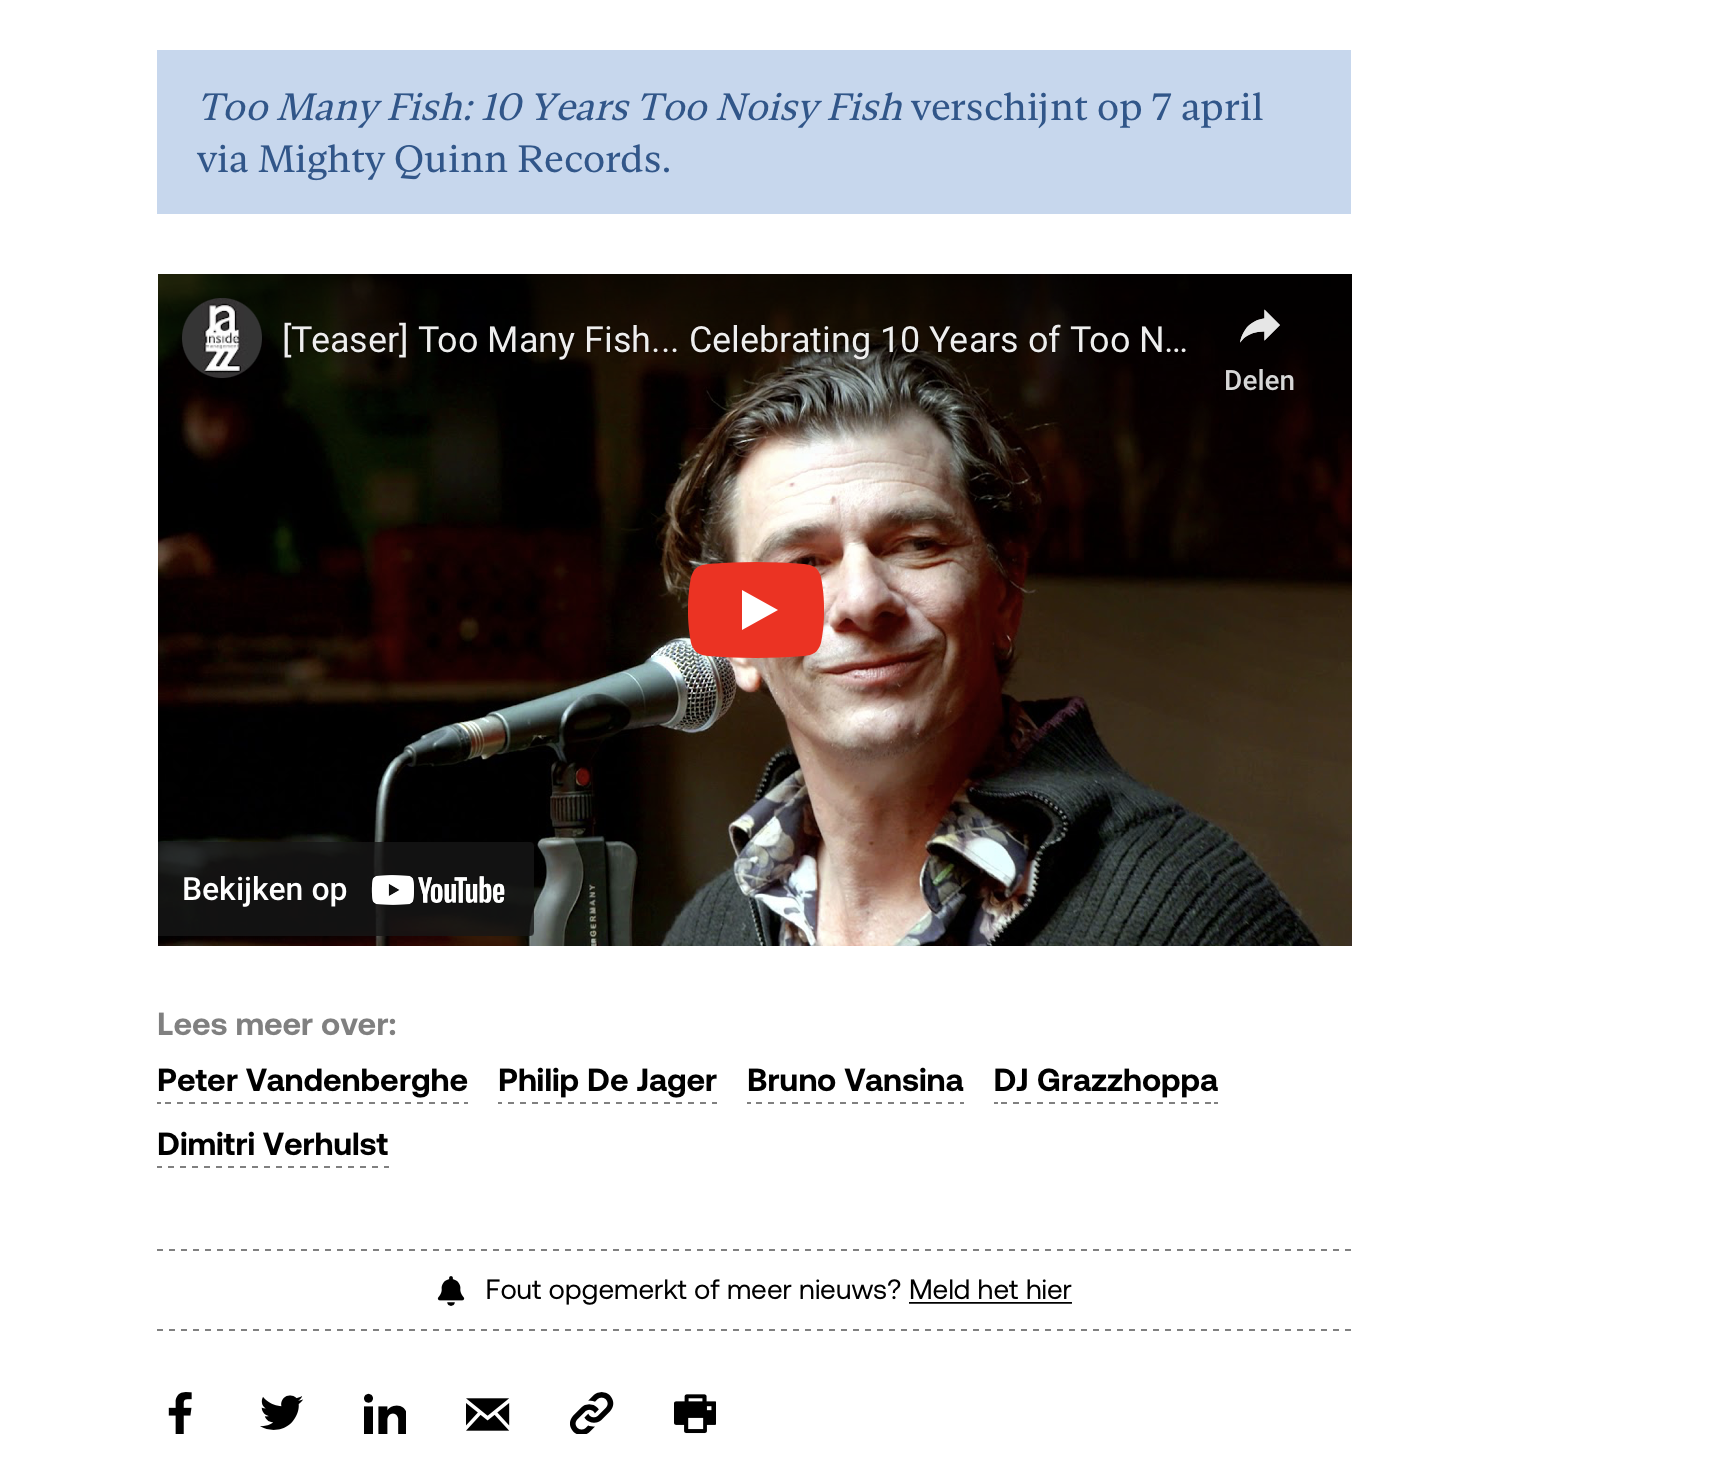1718x1474 pixels.
Task: Play the Too Many Fish teaser video
Action: [x=755, y=609]
